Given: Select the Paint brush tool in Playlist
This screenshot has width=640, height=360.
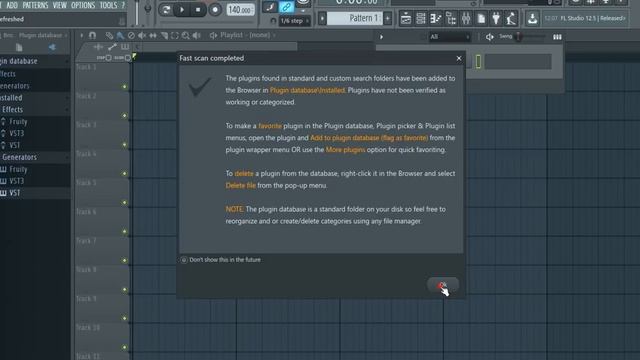Looking at the screenshot, I should 120,36.
